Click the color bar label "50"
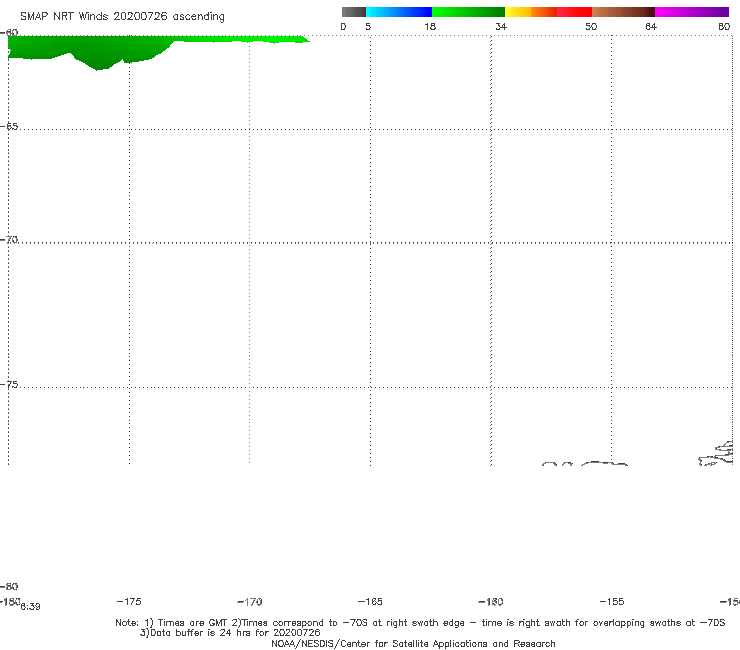 591,26
